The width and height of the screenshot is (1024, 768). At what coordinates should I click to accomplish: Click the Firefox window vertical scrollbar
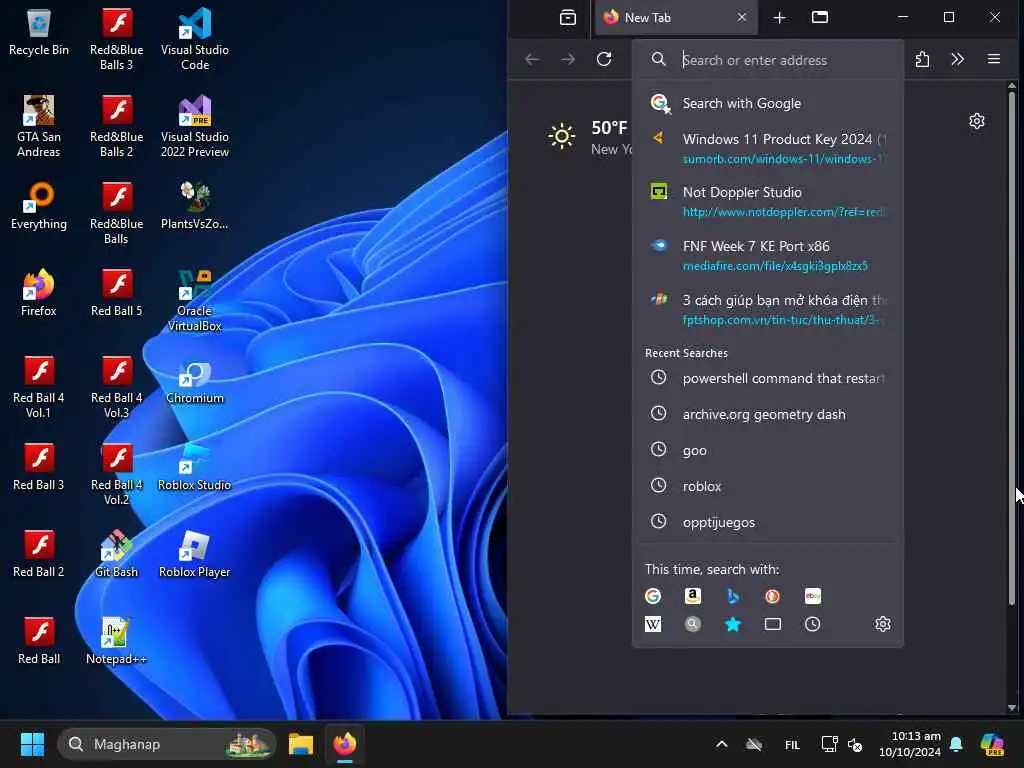coord(1012,346)
